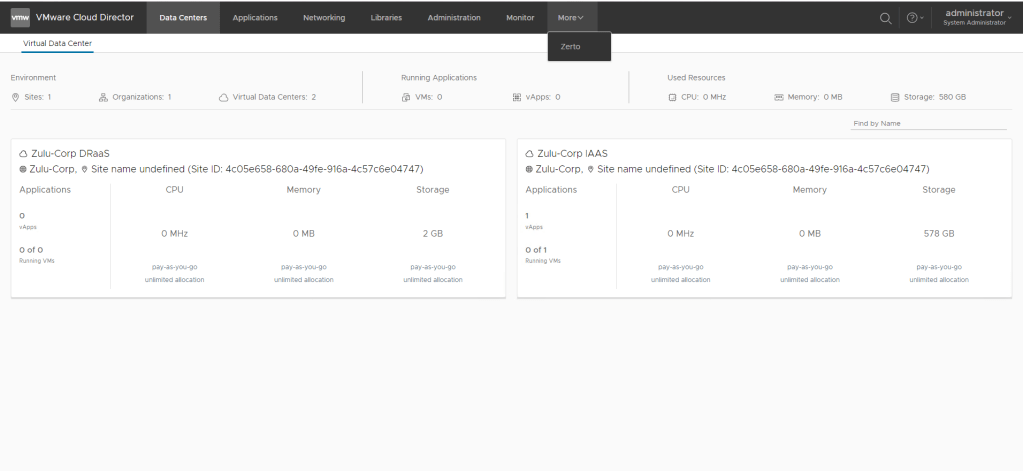Click the VMware vmw logo icon
The height and width of the screenshot is (471, 1023).
(20, 17)
